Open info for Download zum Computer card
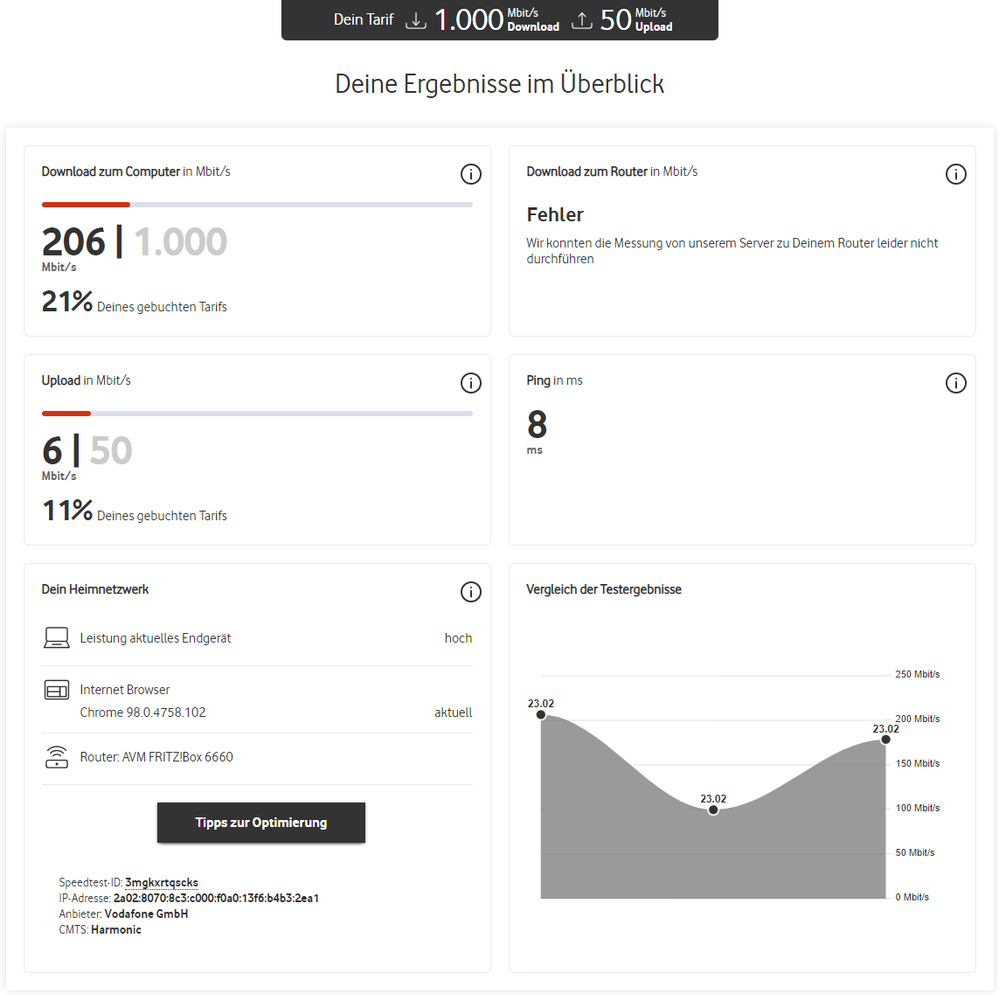Viewport: 999px width, 995px height. point(471,174)
